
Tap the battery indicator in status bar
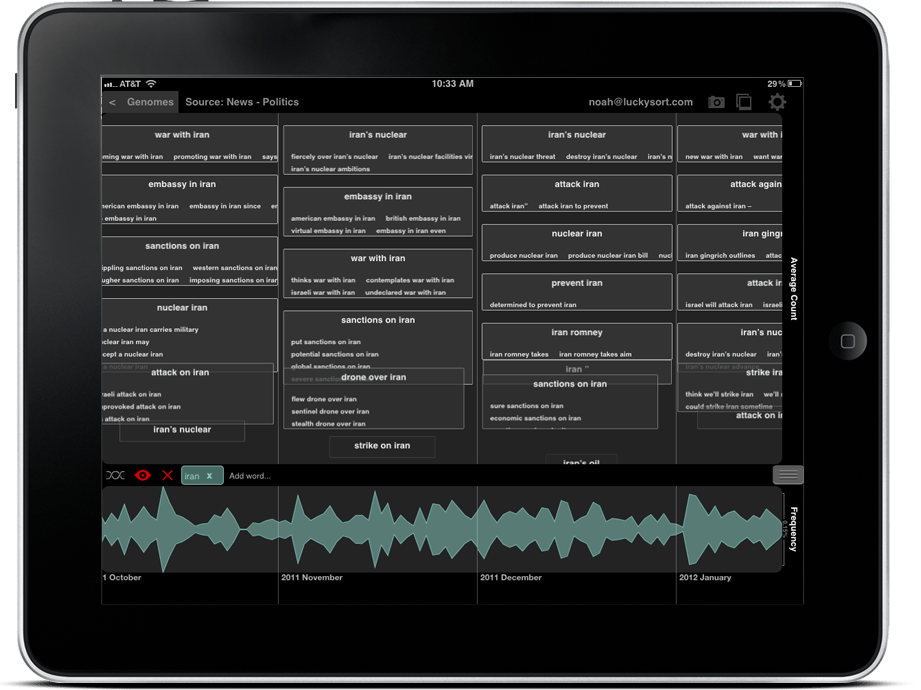point(795,84)
